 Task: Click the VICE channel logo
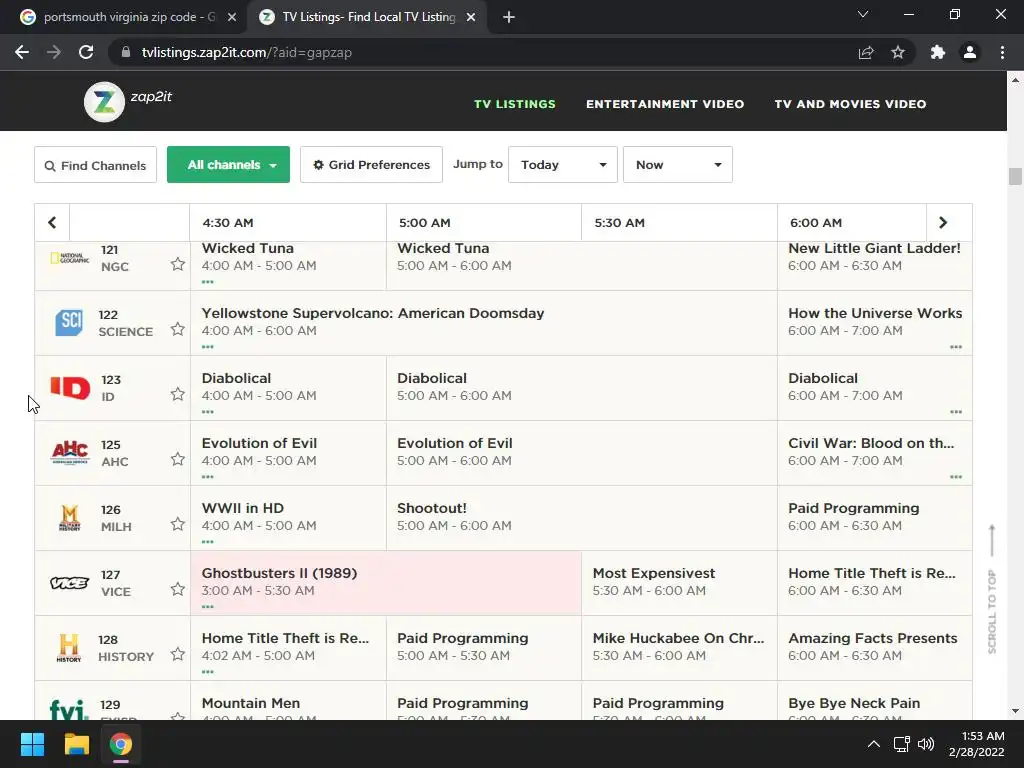69,583
